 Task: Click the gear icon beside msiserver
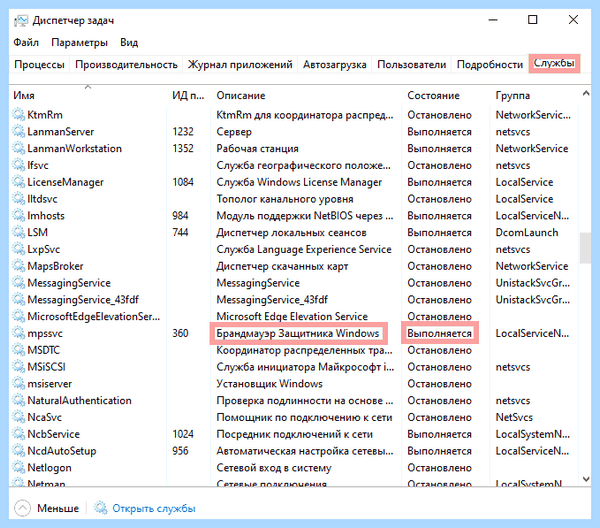(18, 383)
